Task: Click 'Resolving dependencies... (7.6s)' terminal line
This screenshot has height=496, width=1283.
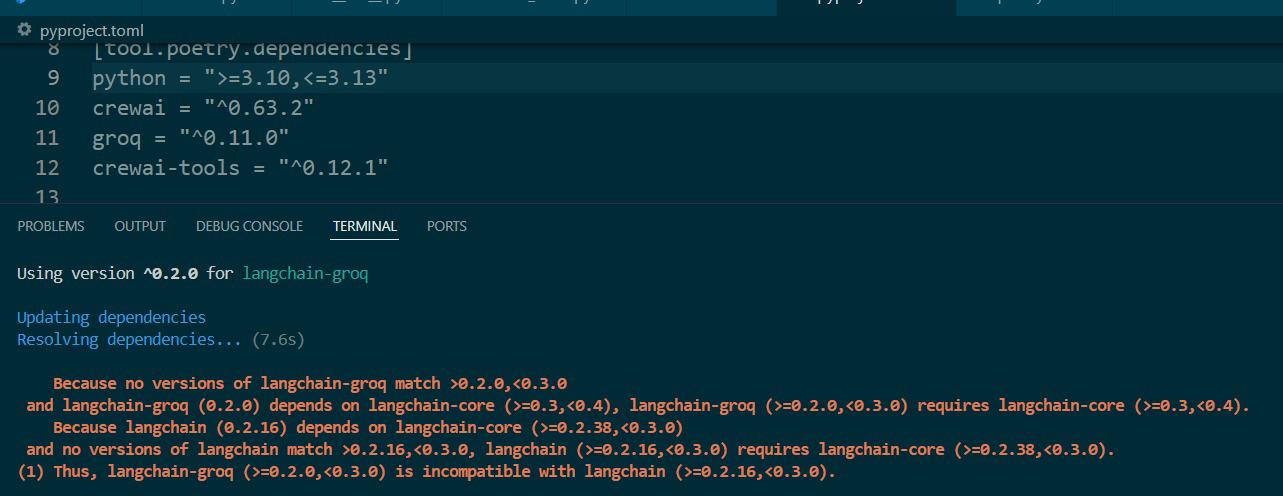Action: click(160, 339)
